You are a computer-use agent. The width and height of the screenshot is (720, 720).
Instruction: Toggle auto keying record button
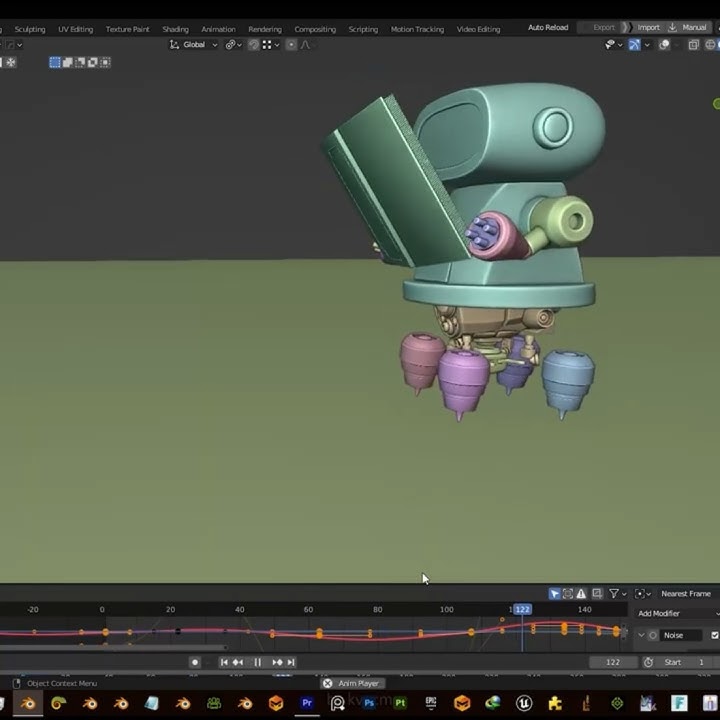[195, 662]
